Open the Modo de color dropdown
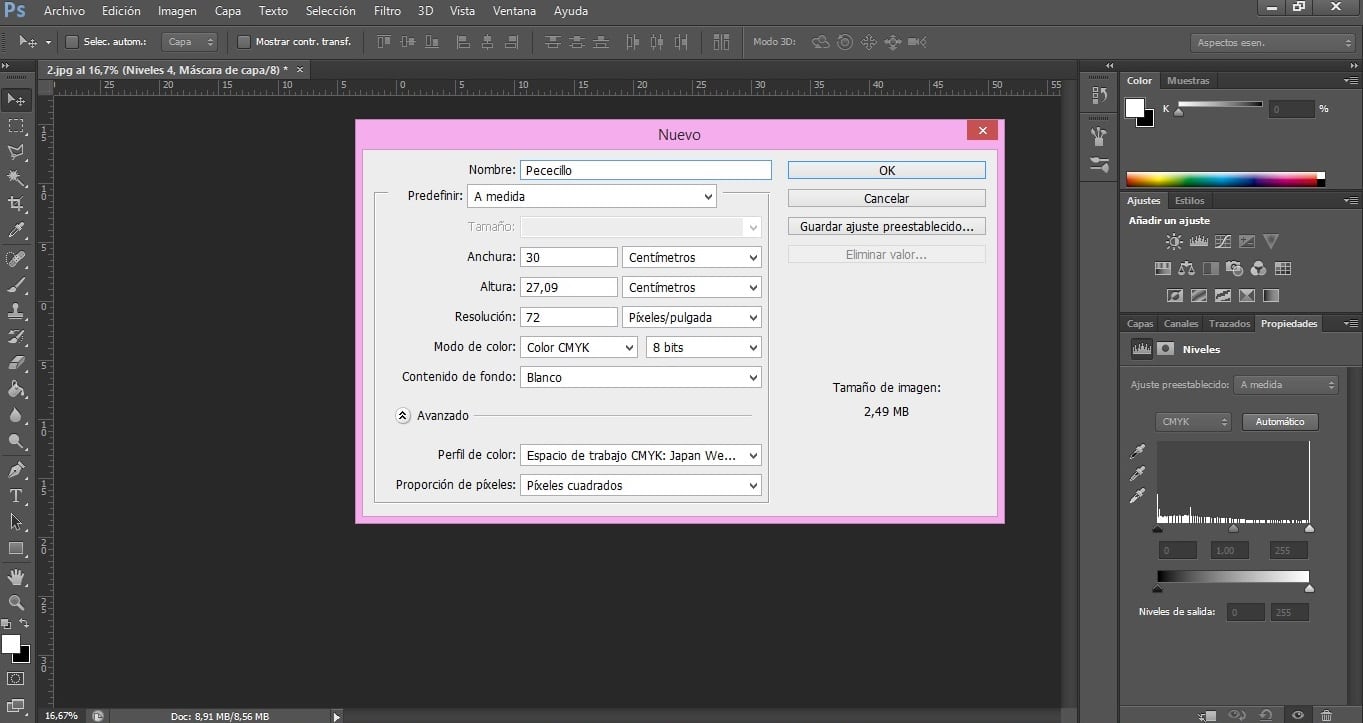Screen dimensions: 1363x723 tap(579, 347)
